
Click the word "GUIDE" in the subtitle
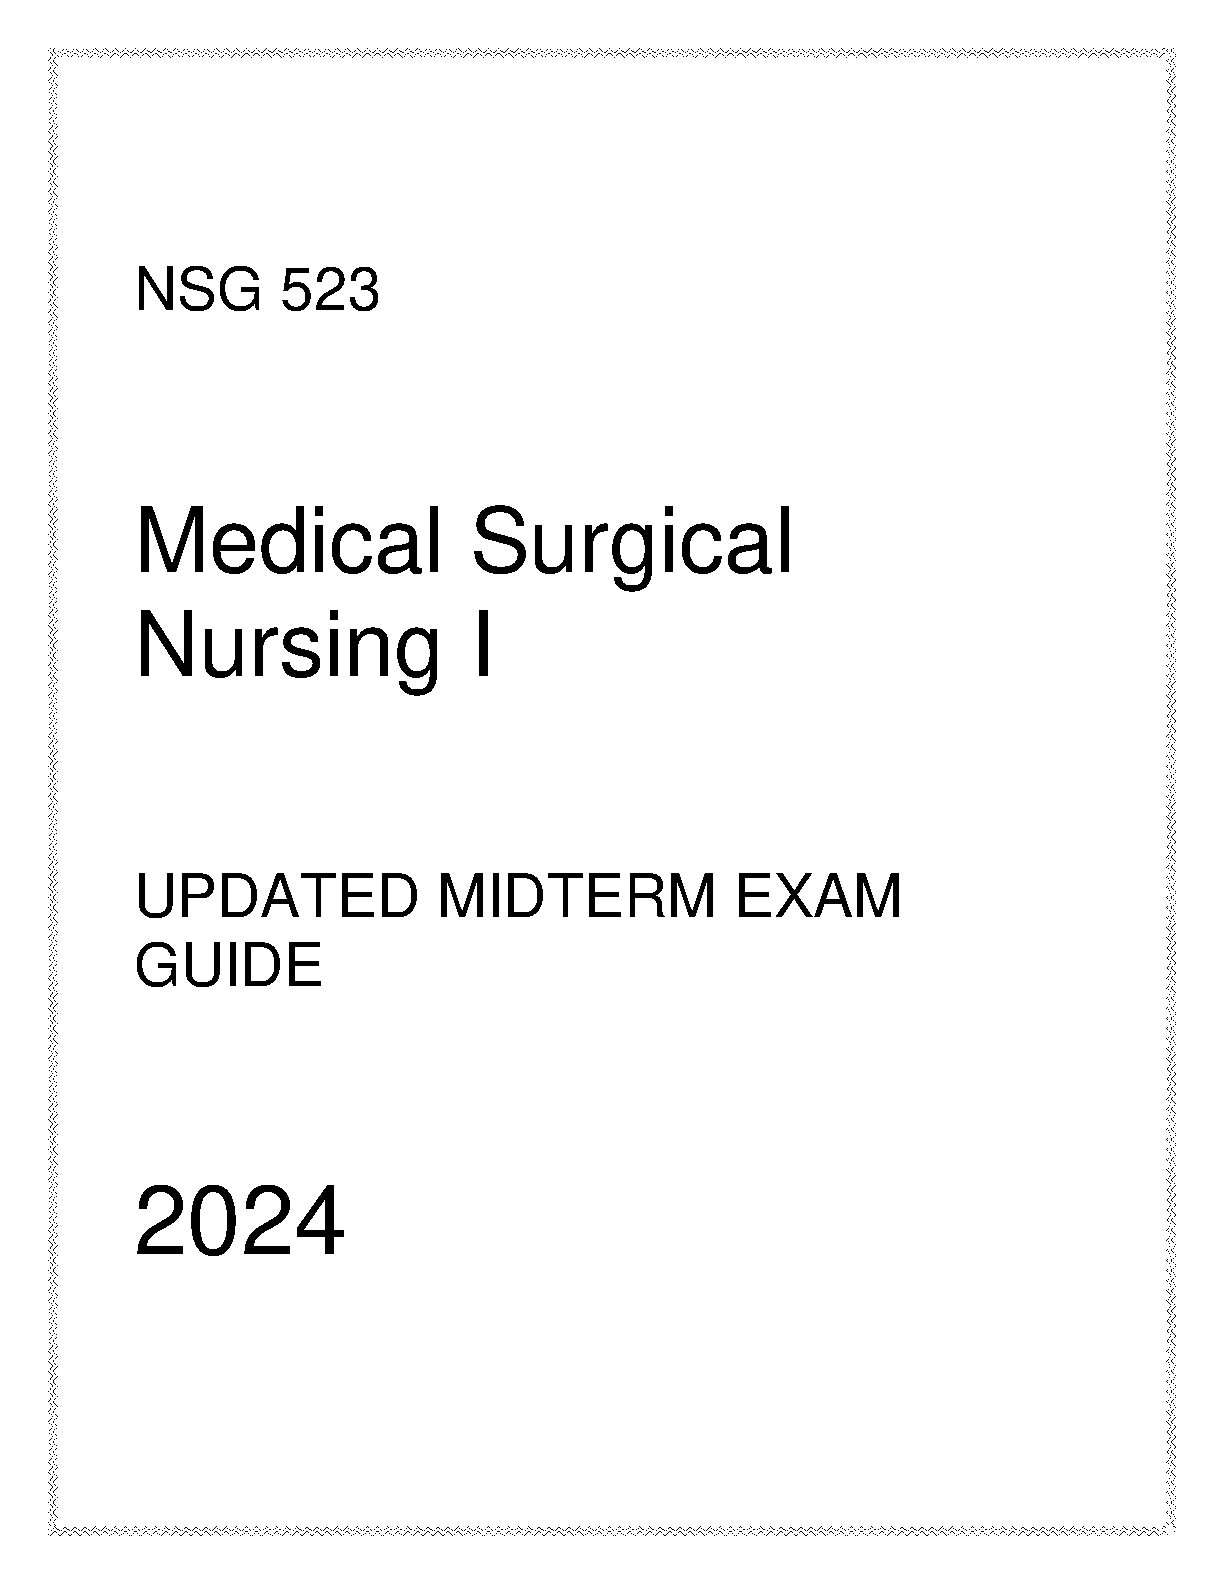pos(229,965)
